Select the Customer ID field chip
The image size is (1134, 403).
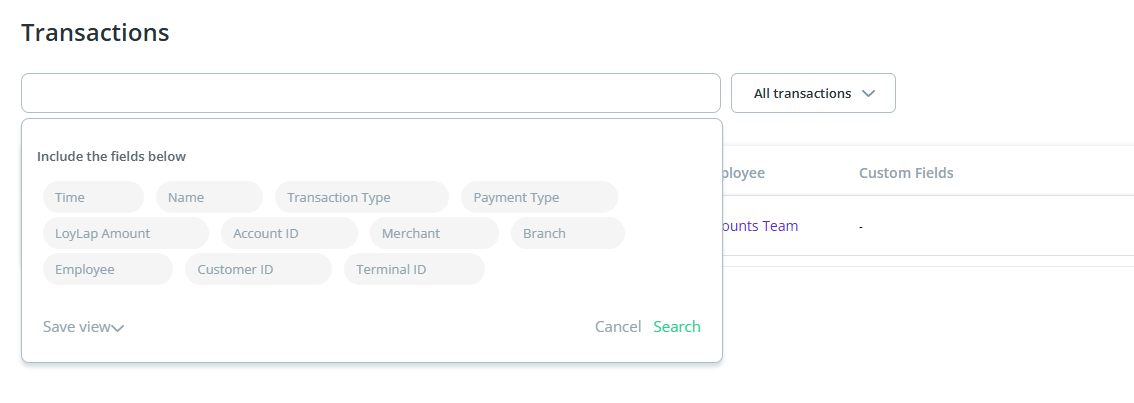pos(258,269)
